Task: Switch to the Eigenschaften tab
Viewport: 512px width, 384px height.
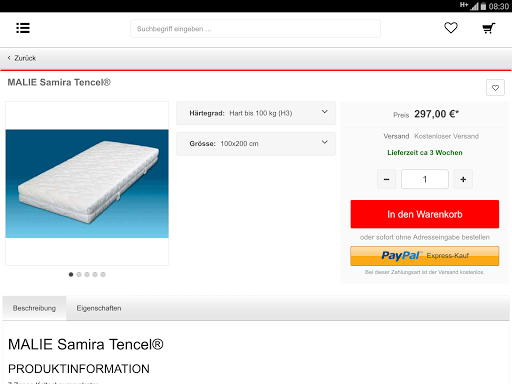Action: point(99,308)
